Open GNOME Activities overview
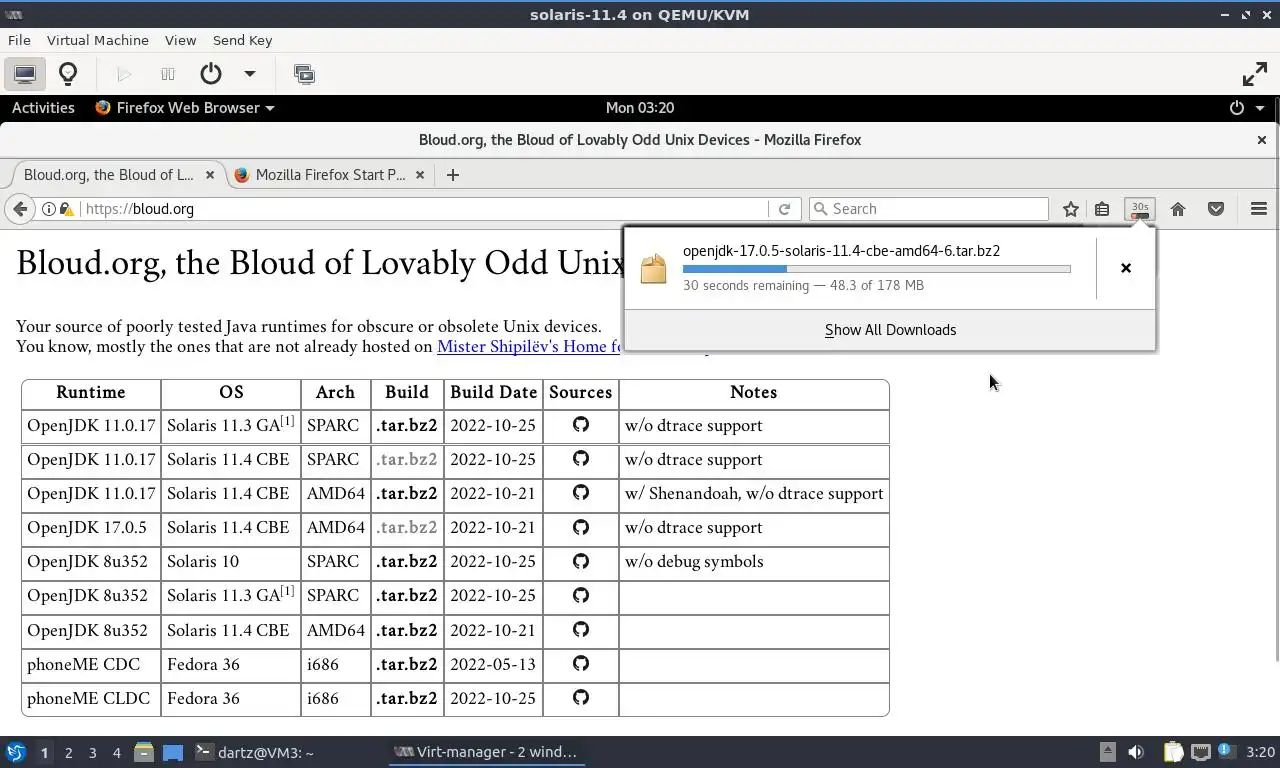The width and height of the screenshot is (1280, 768). click(43, 107)
